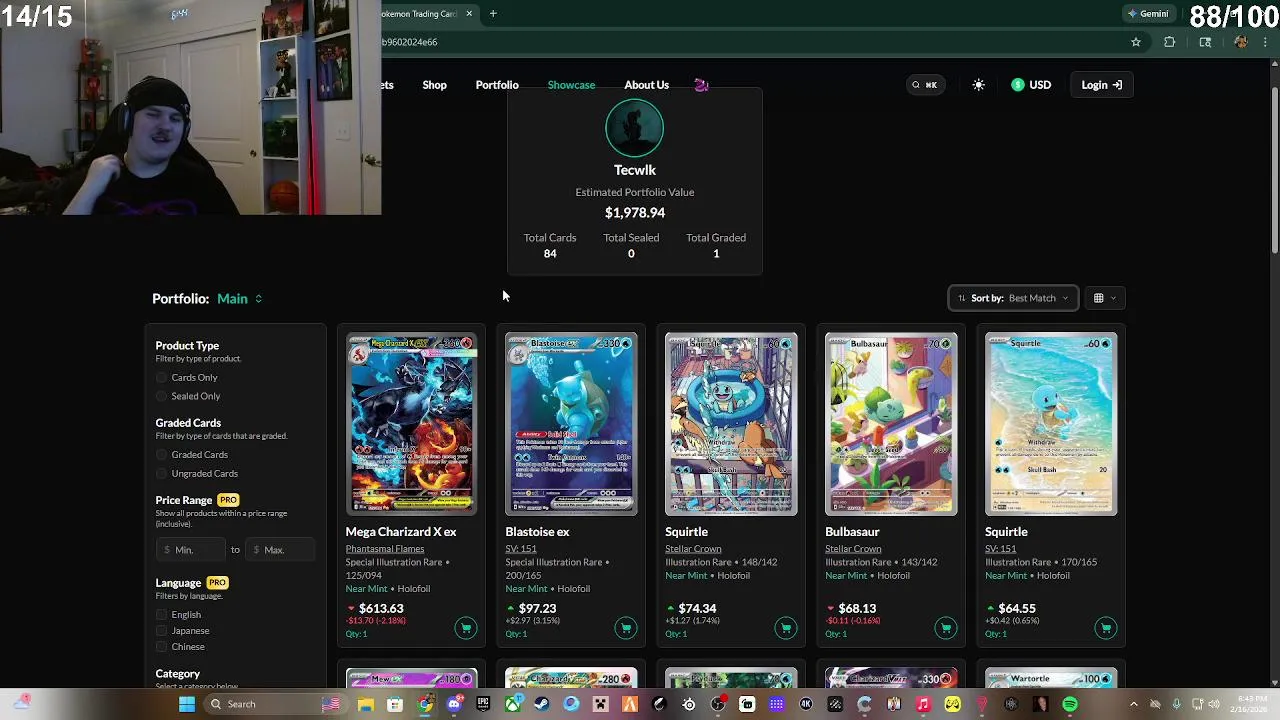The width and height of the screenshot is (1280, 720).
Task: Check Sealed Only filter
Action: coord(162,397)
